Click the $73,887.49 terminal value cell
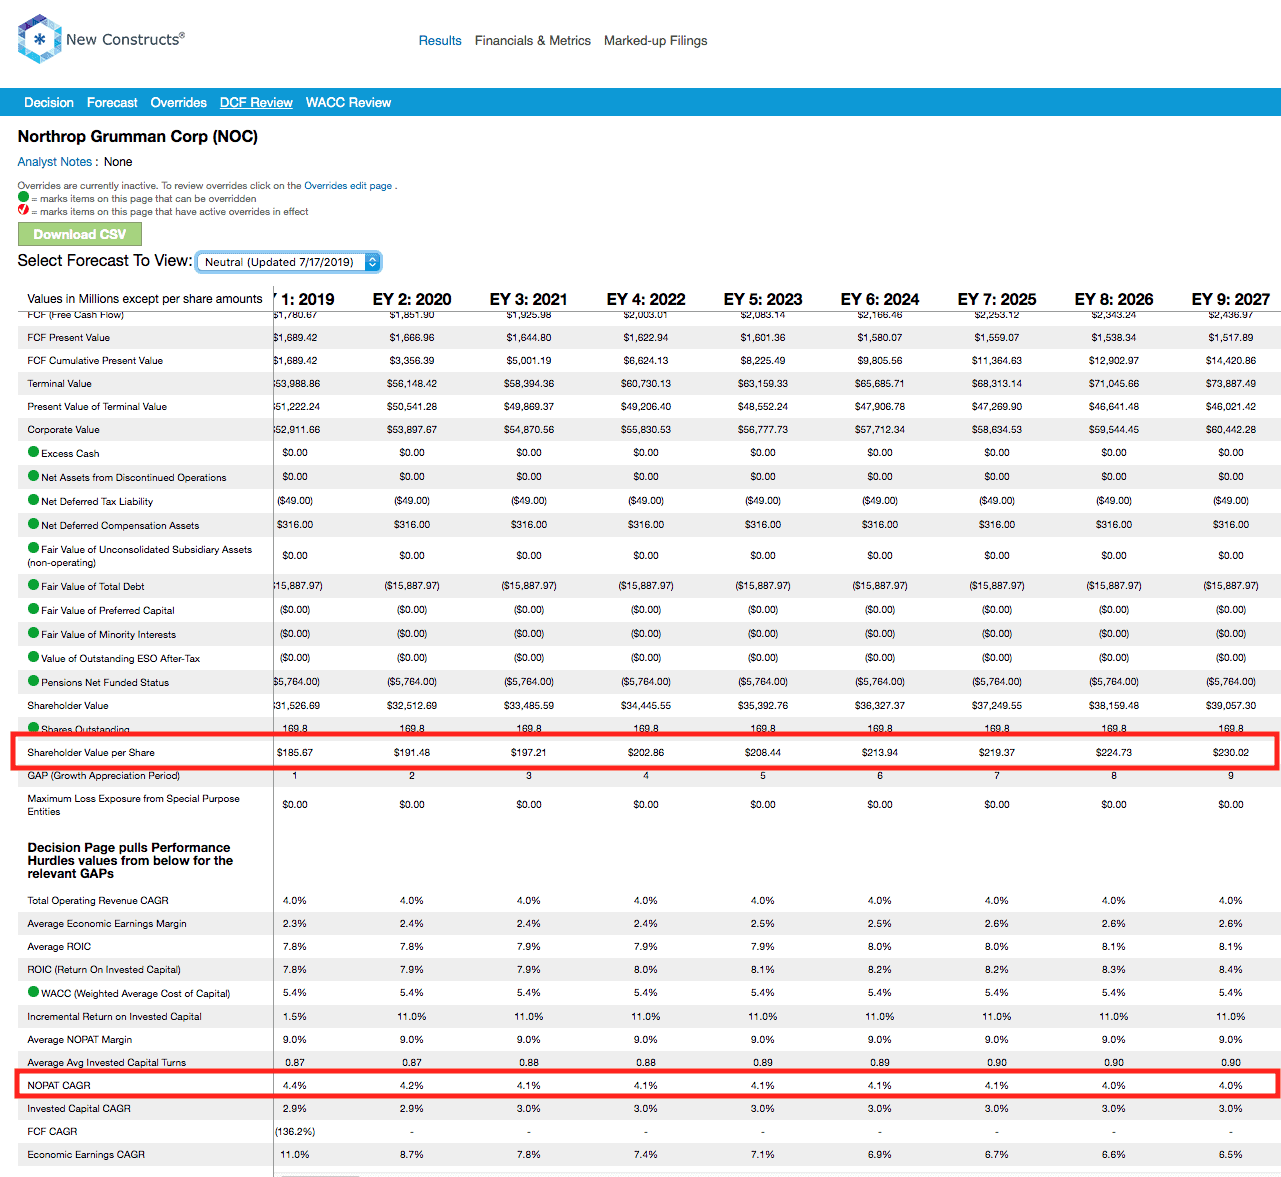This screenshot has width=1281, height=1177. [x=1231, y=384]
